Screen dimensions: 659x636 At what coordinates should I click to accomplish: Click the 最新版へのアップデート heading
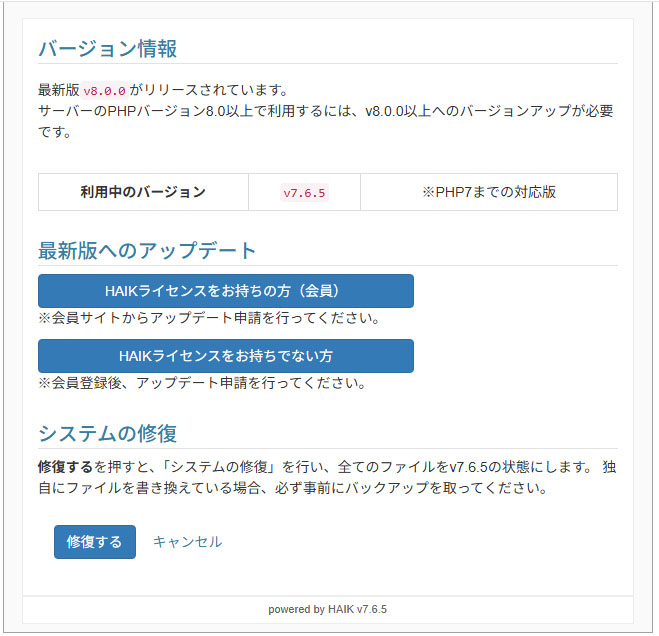coord(147,251)
